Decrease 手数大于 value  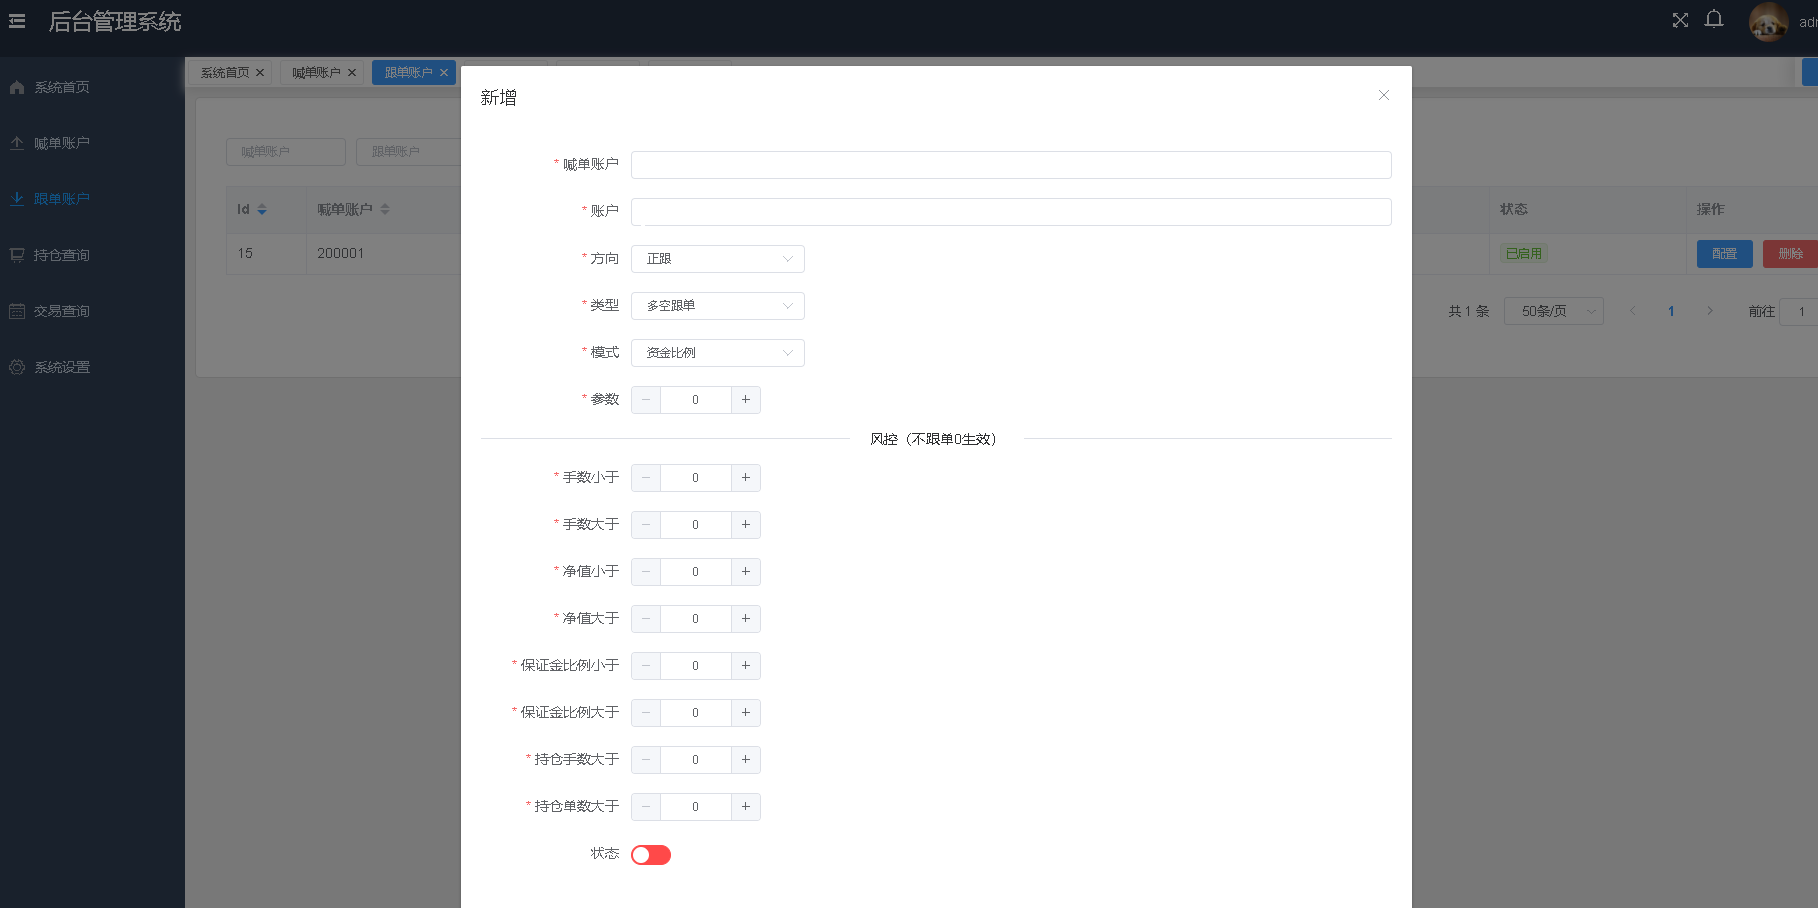point(646,525)
